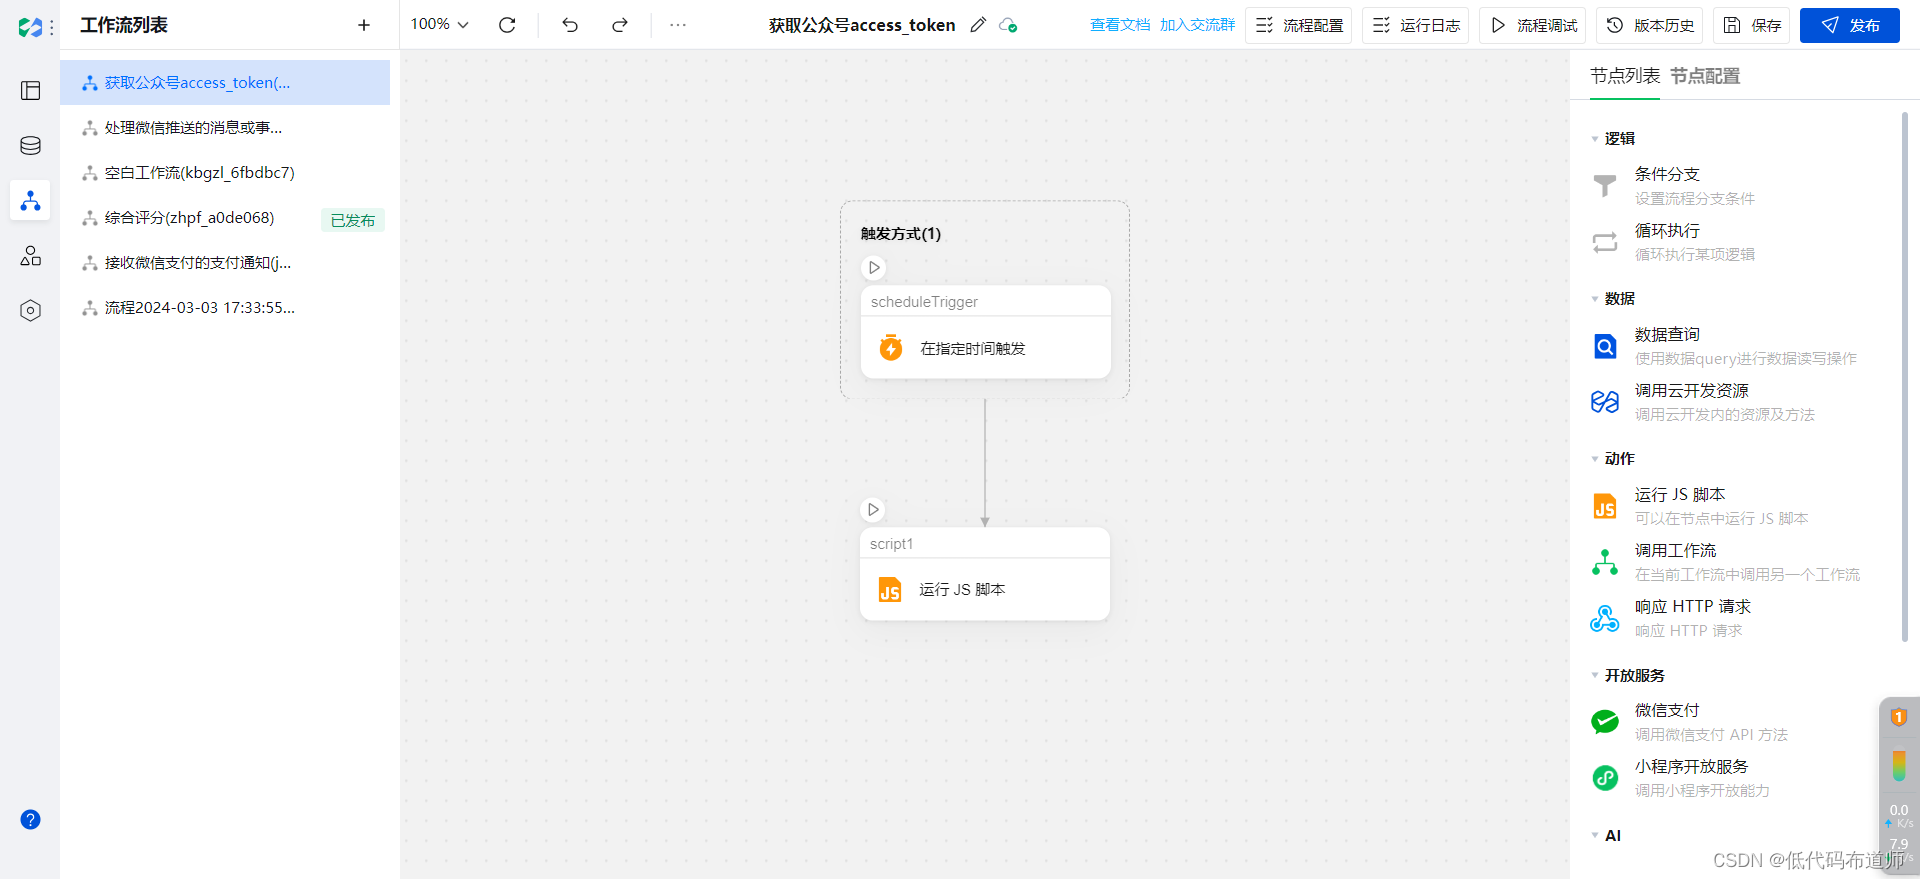Viewport: 1920px width, 879px height.
Task: Open the components shapes sidebar icon
Action: click(31, 256)
